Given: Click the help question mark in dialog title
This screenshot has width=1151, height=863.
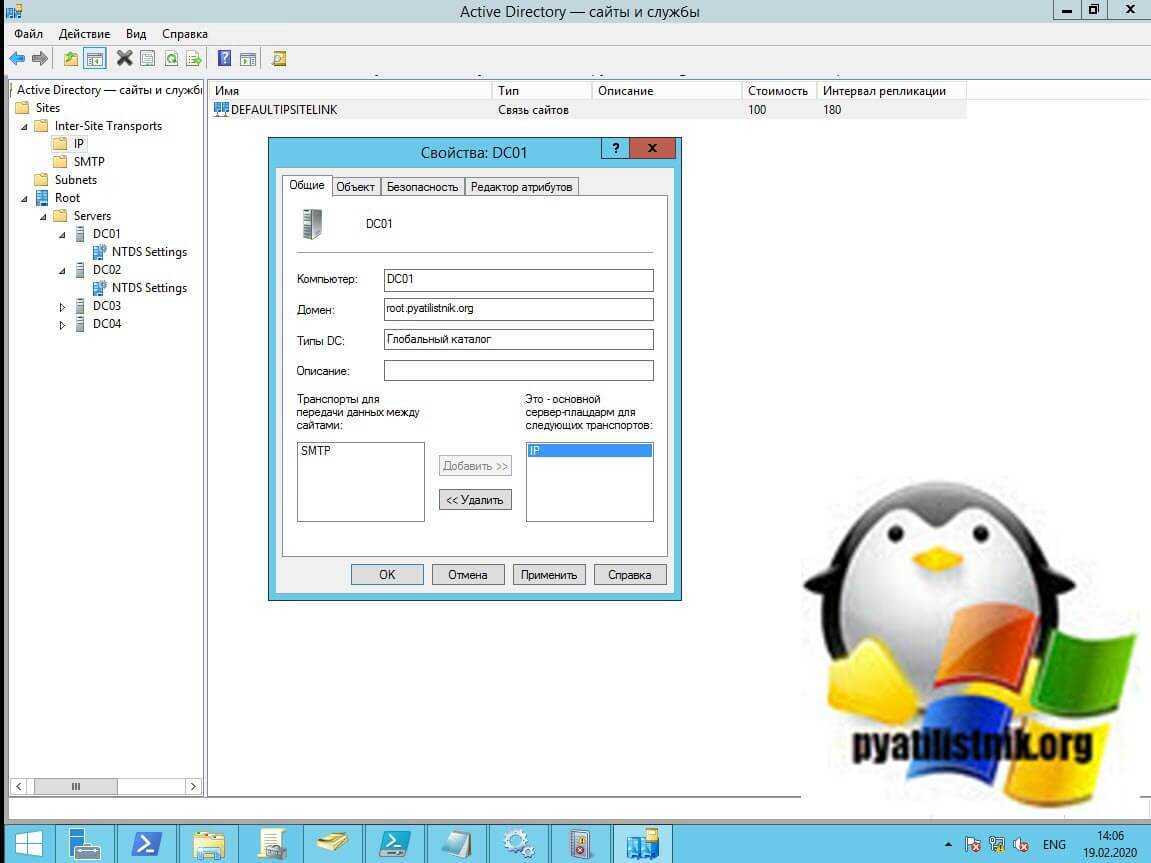Looking at the screenshot, I should tap(614, 149).
